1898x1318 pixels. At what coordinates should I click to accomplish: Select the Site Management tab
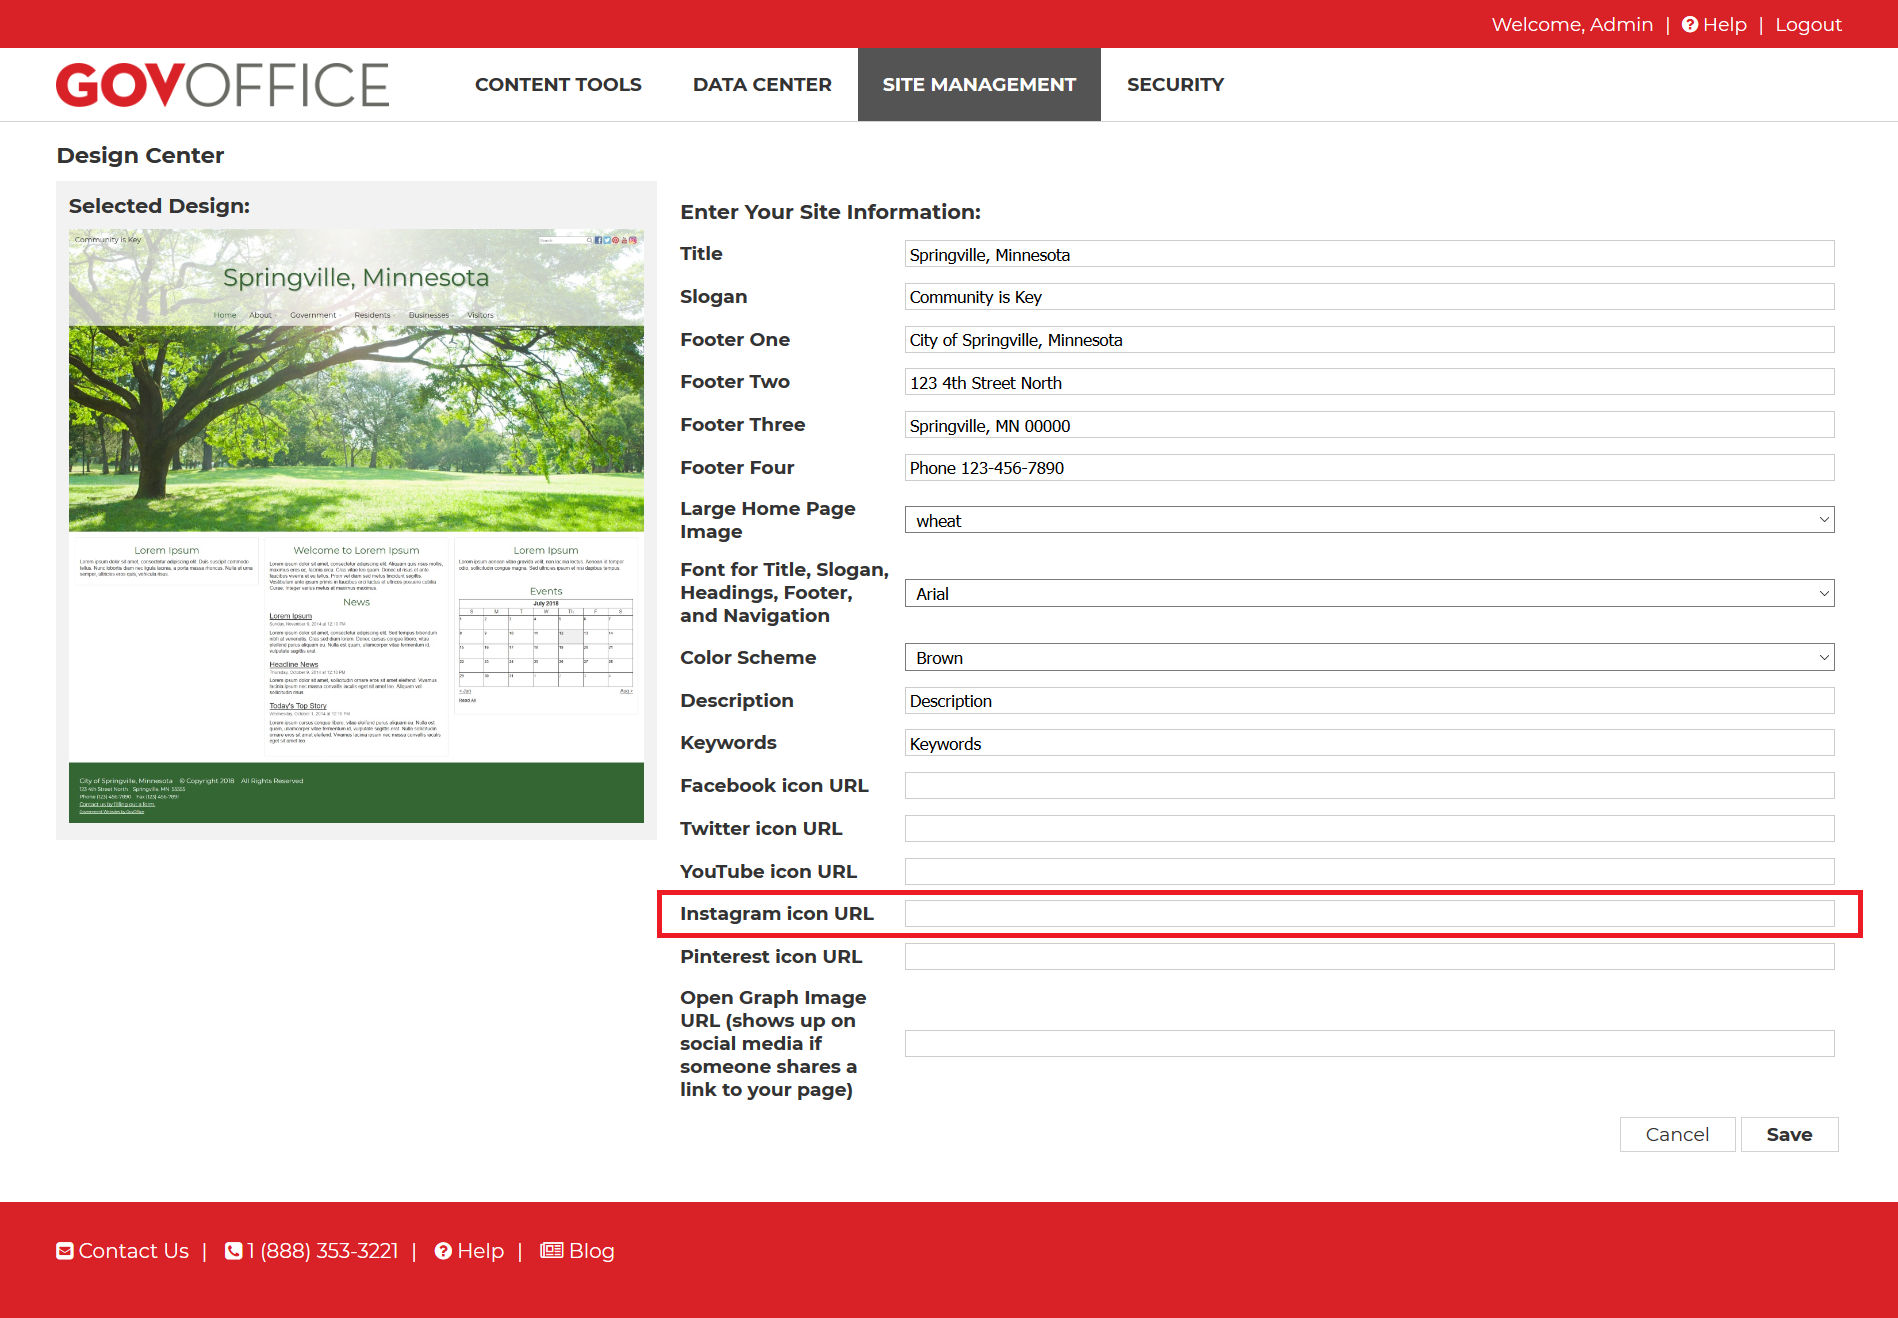click(x=979, y=85)
